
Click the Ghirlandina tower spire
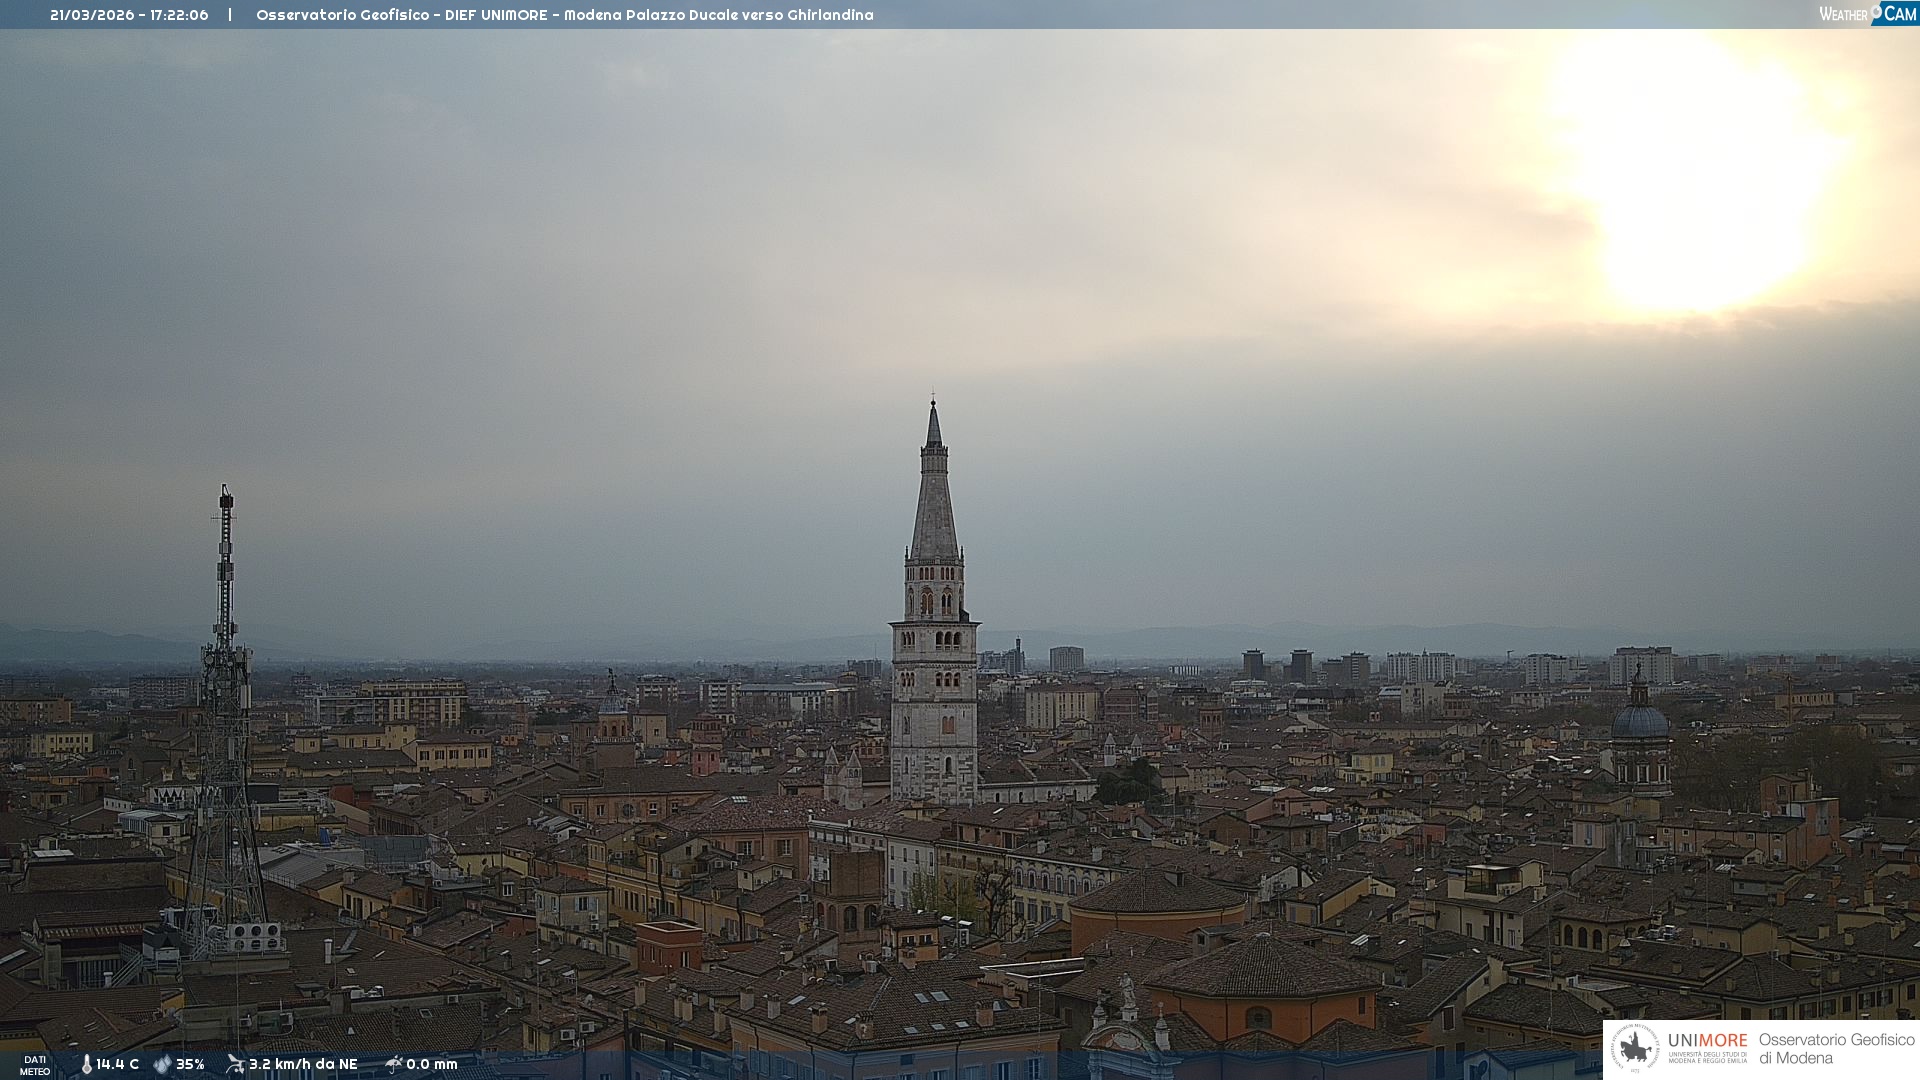[934, 500]
